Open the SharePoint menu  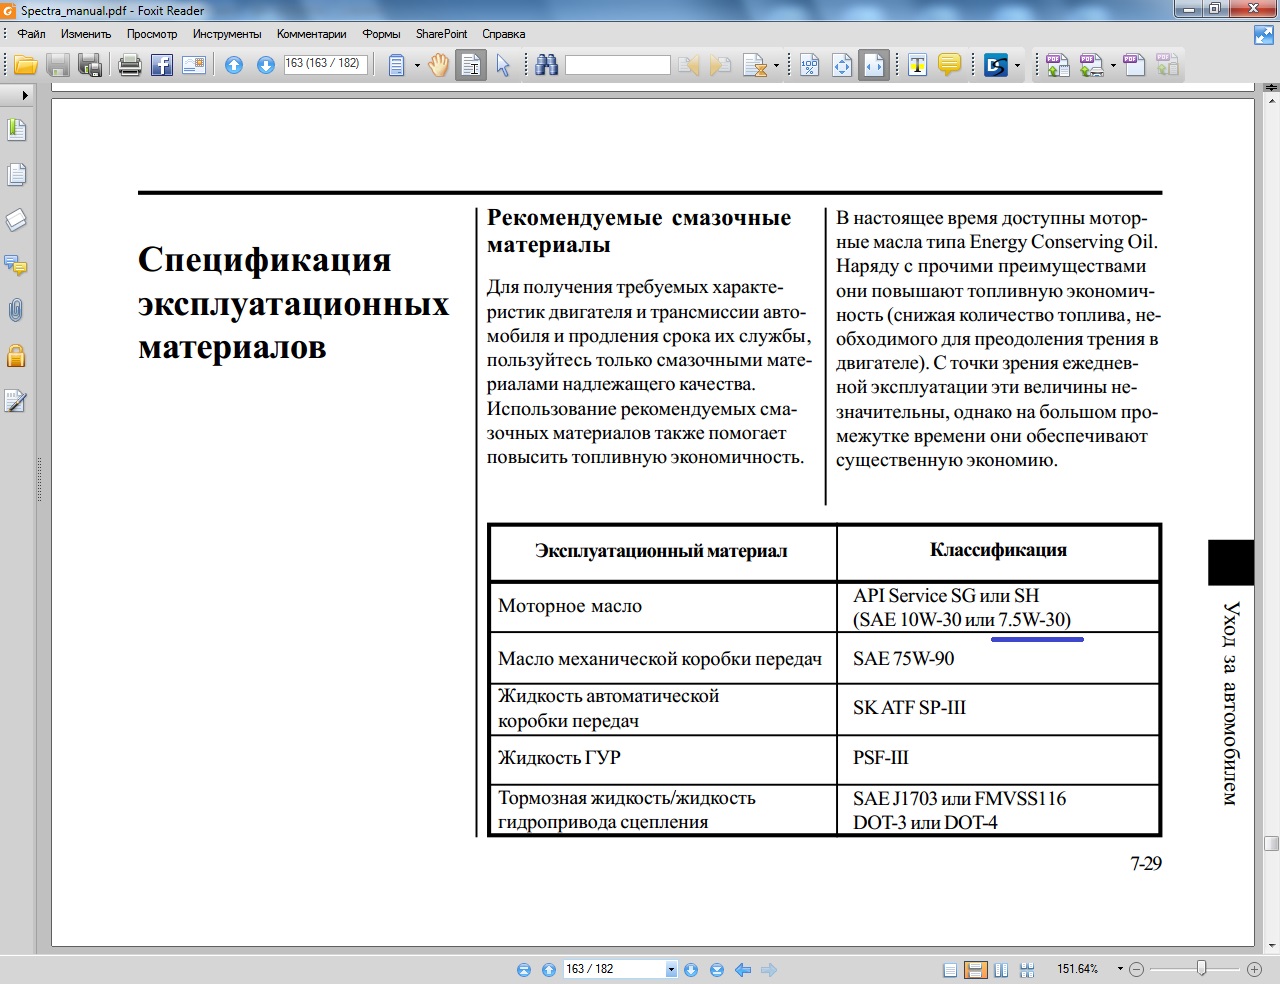click(x=441, y=33)
